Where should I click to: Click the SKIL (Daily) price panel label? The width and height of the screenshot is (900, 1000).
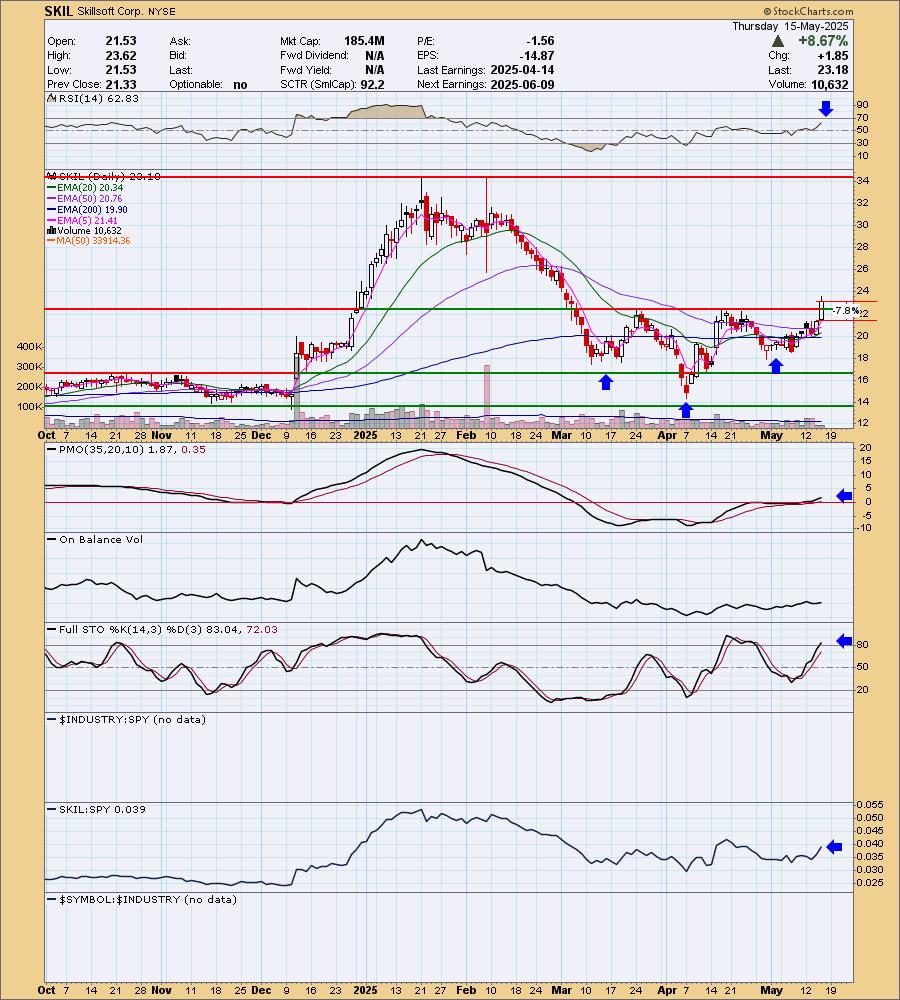tap(103, 176)
